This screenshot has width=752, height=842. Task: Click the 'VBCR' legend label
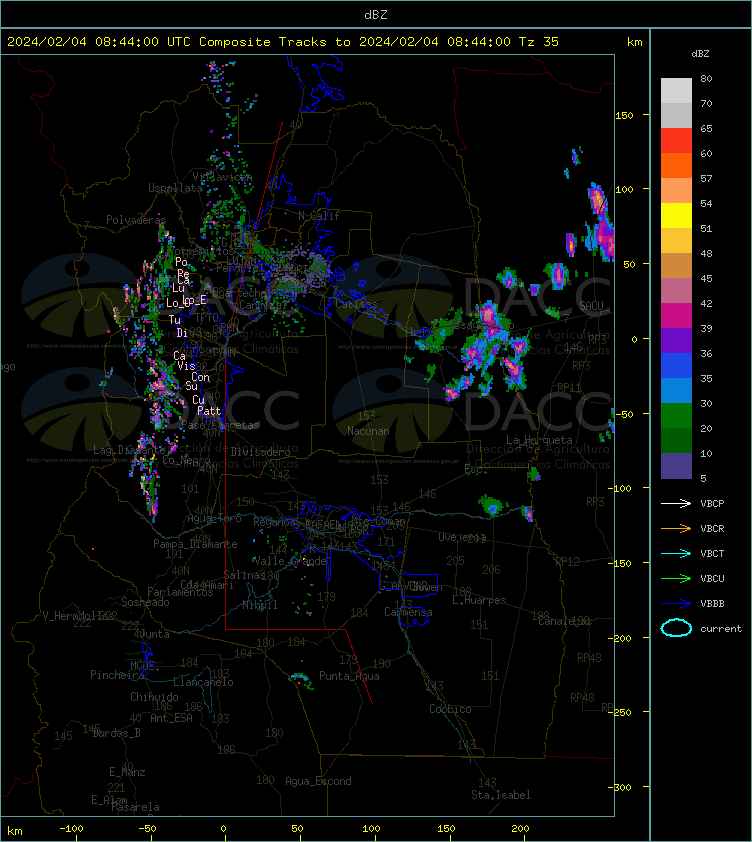(x=712, y=529)
